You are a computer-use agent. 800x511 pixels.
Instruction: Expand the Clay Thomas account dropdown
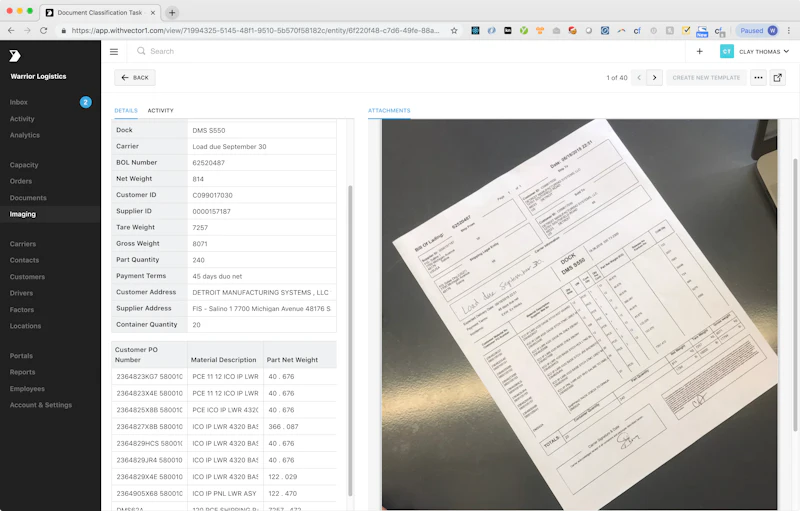point(764,52)
